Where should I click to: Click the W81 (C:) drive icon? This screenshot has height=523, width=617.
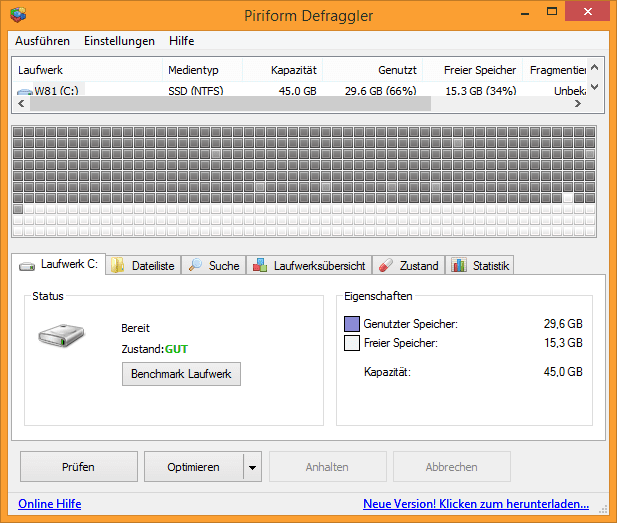click(x=24, y=92)
